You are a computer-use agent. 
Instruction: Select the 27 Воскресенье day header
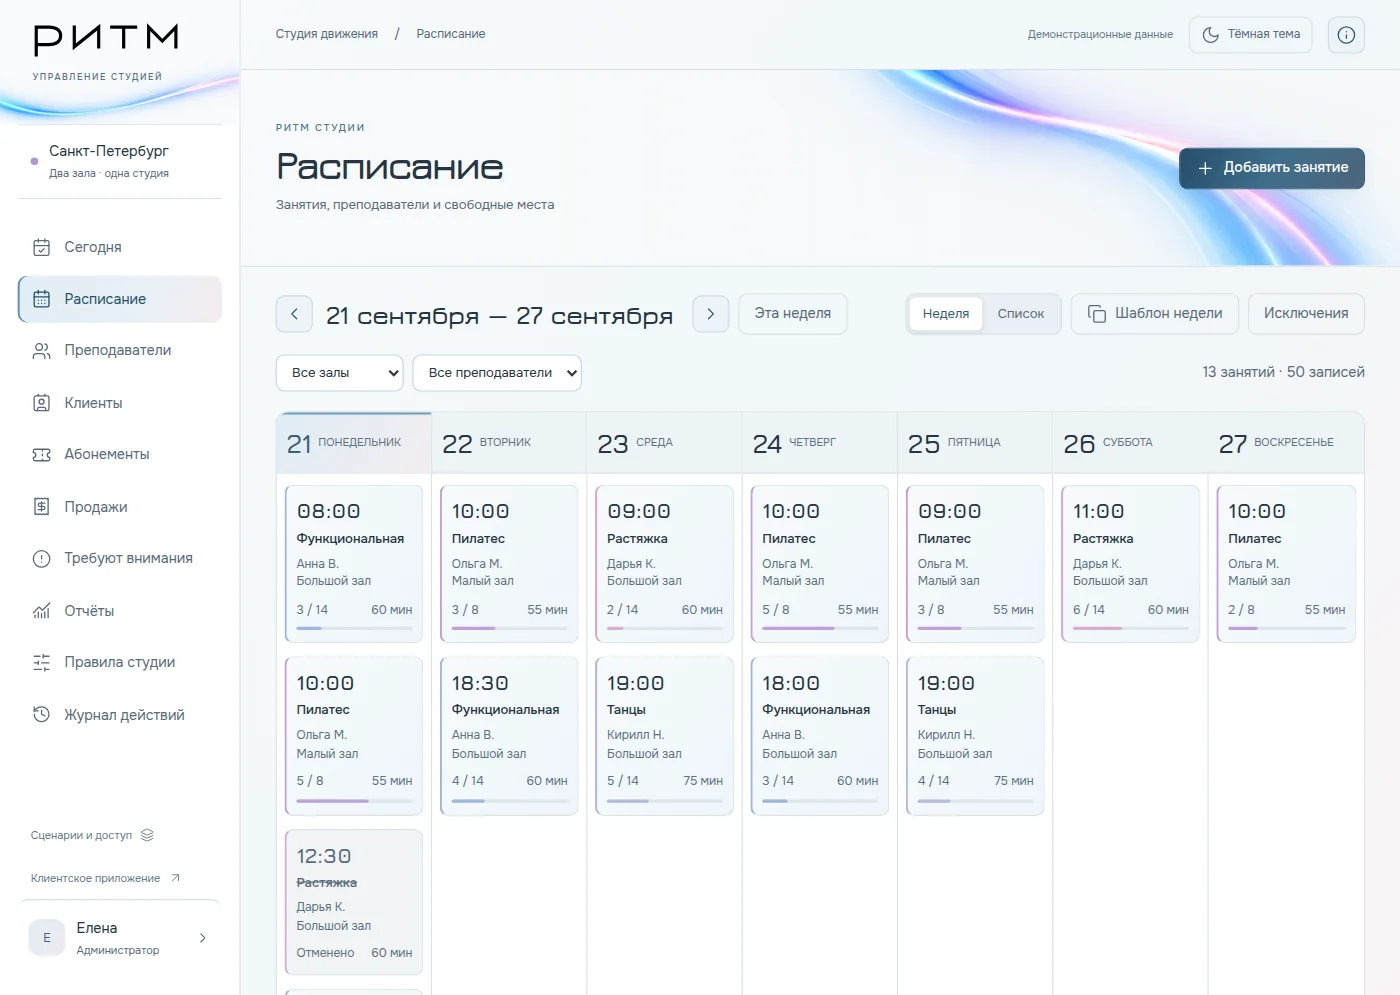click(1286, 443)
